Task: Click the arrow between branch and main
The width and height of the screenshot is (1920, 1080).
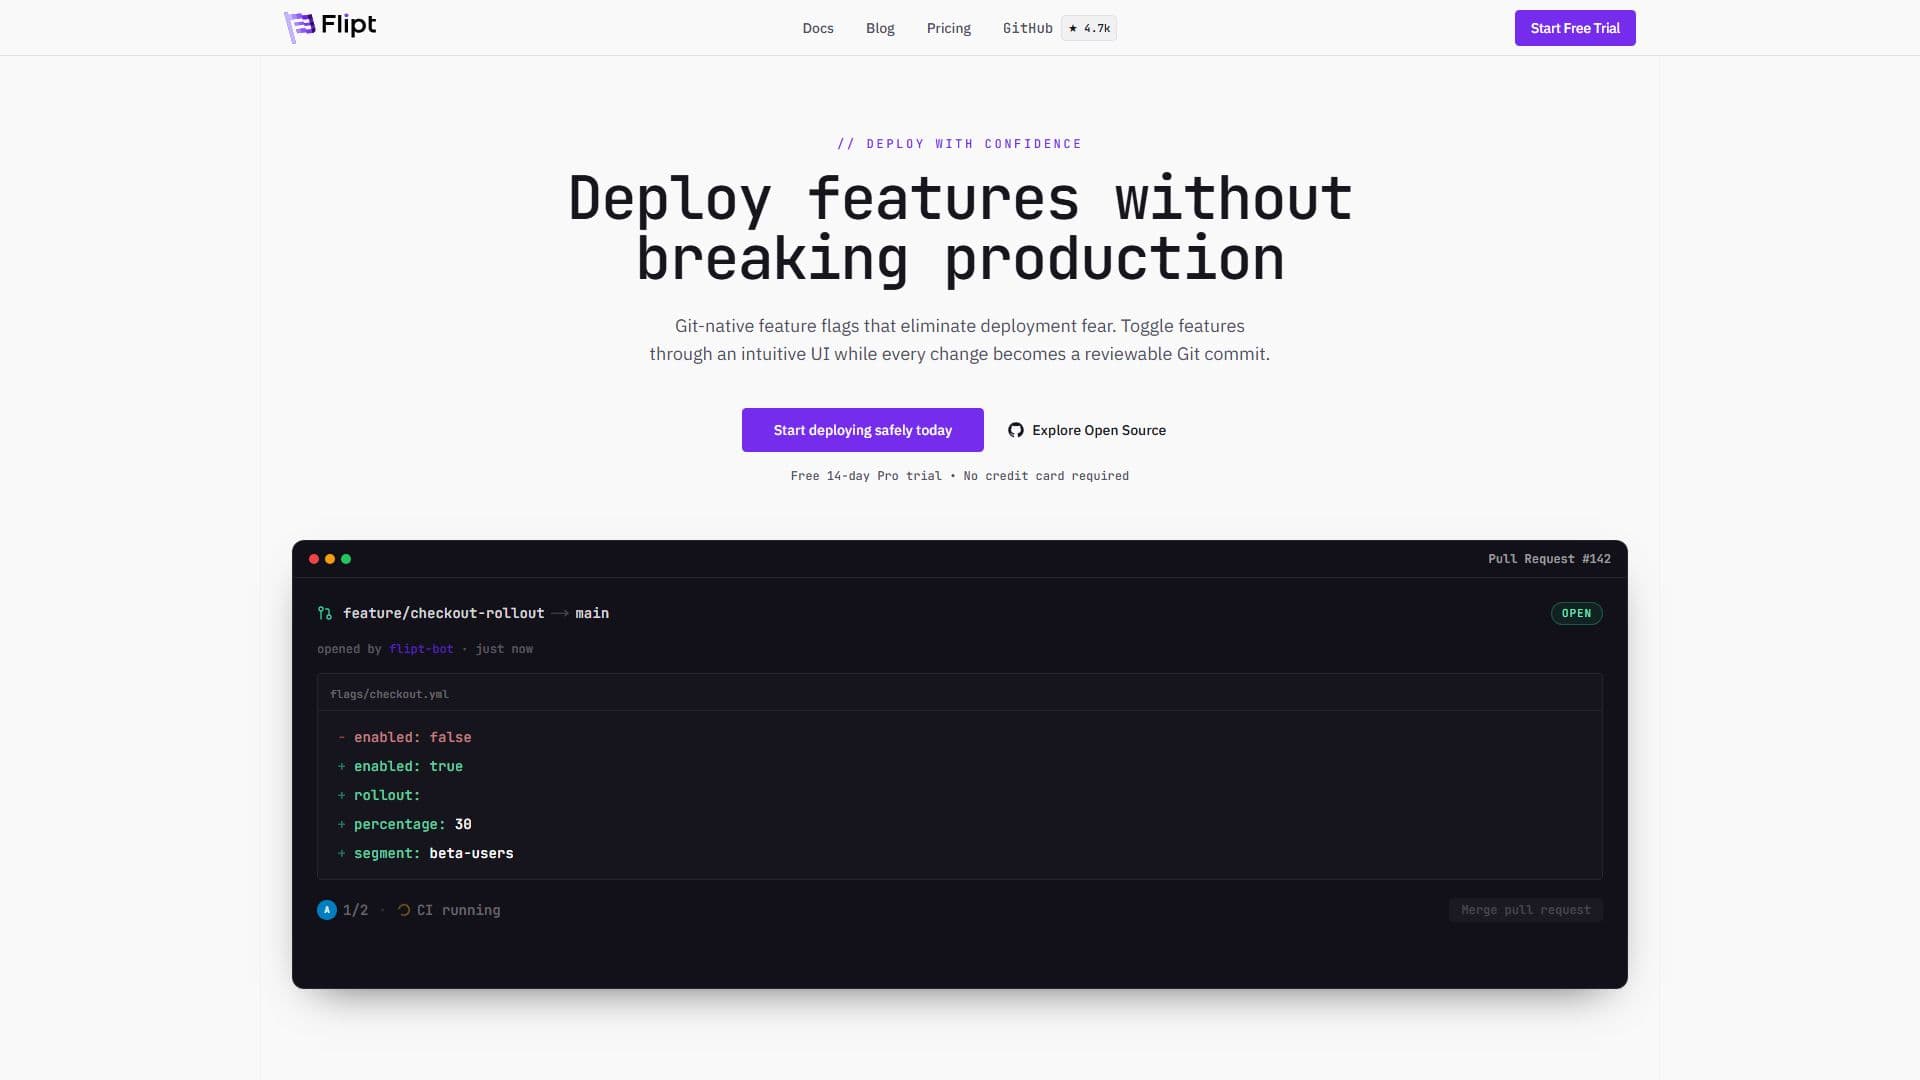Action: pos(560,613)
